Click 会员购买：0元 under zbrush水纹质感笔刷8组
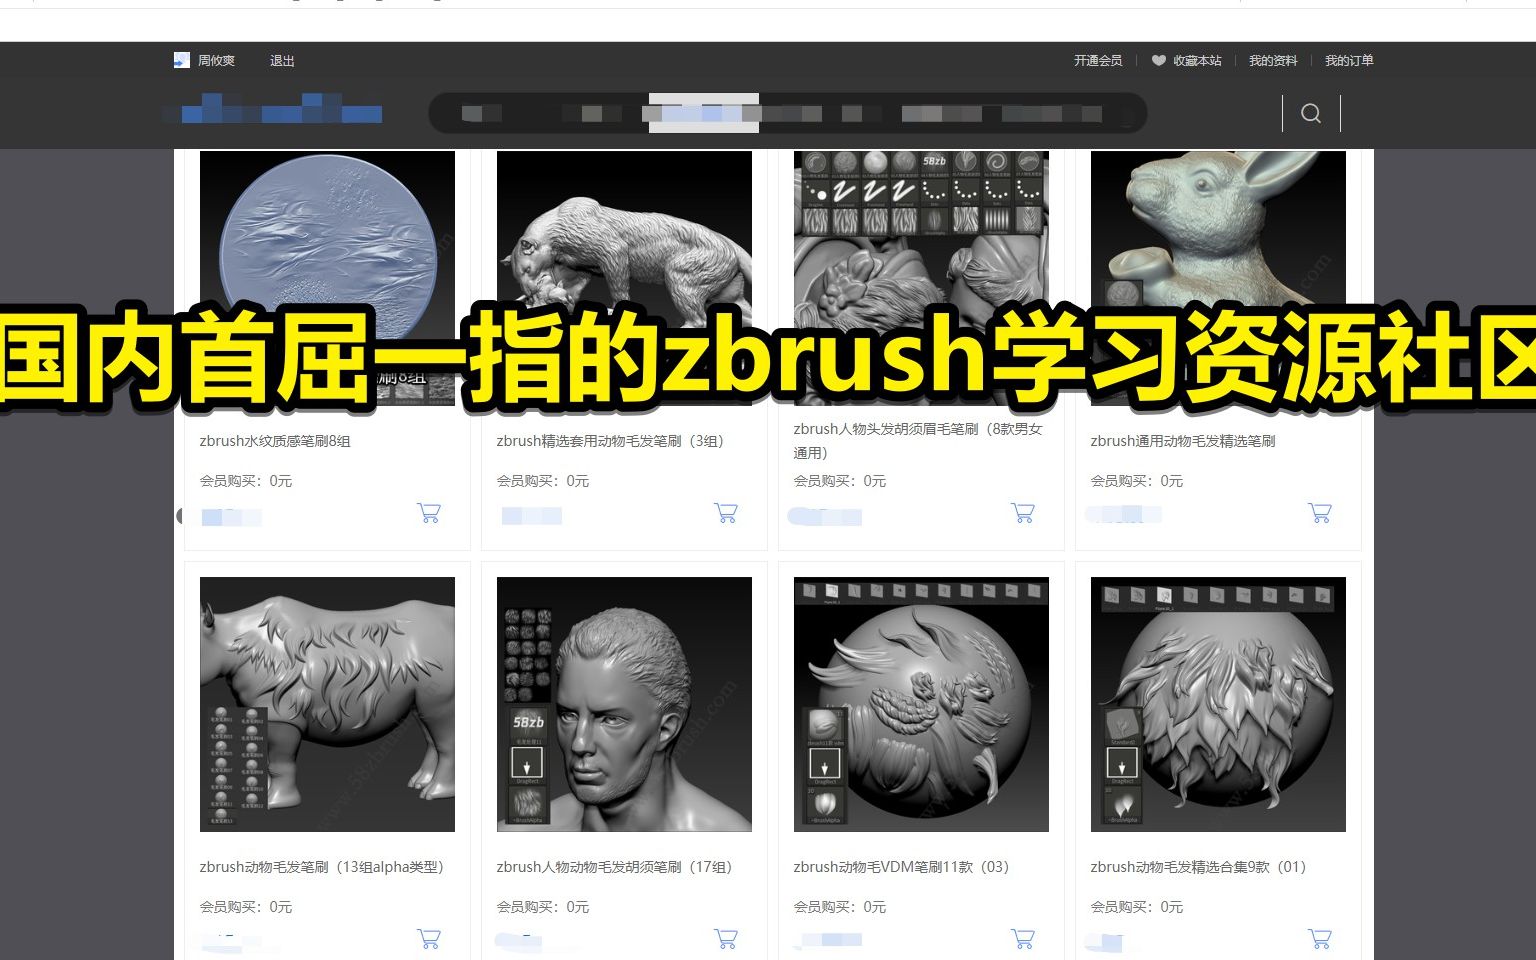Viewport: 1536px width, 960px height. click(246, 481)
